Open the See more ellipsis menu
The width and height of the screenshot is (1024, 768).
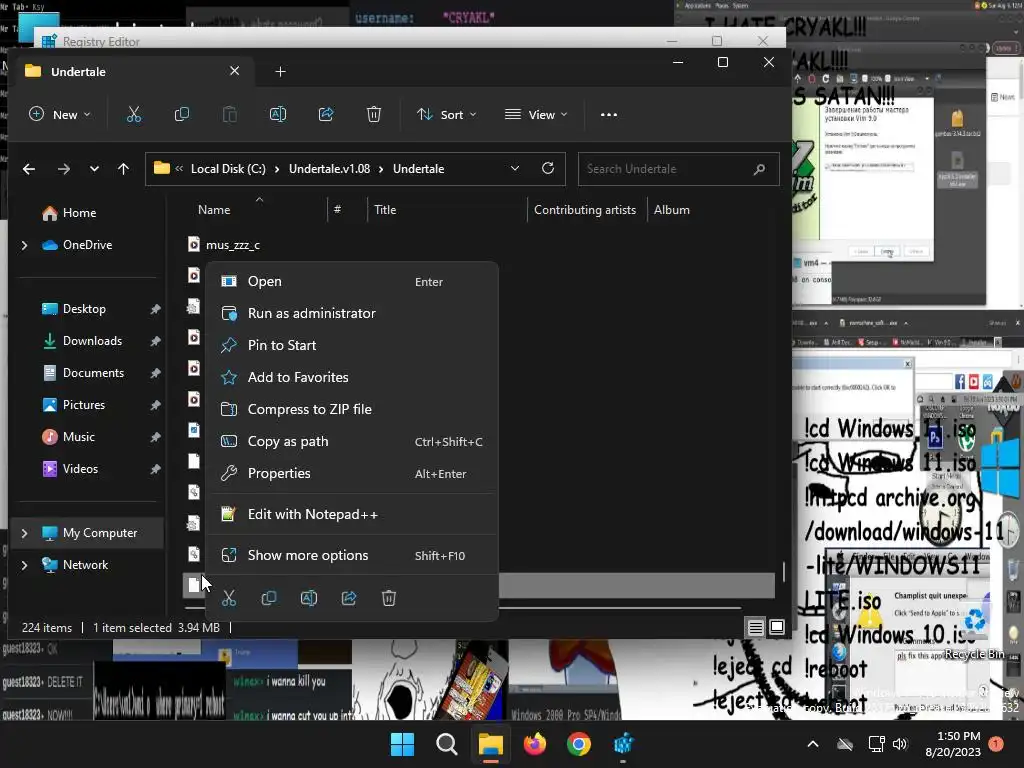click(609, 115)
